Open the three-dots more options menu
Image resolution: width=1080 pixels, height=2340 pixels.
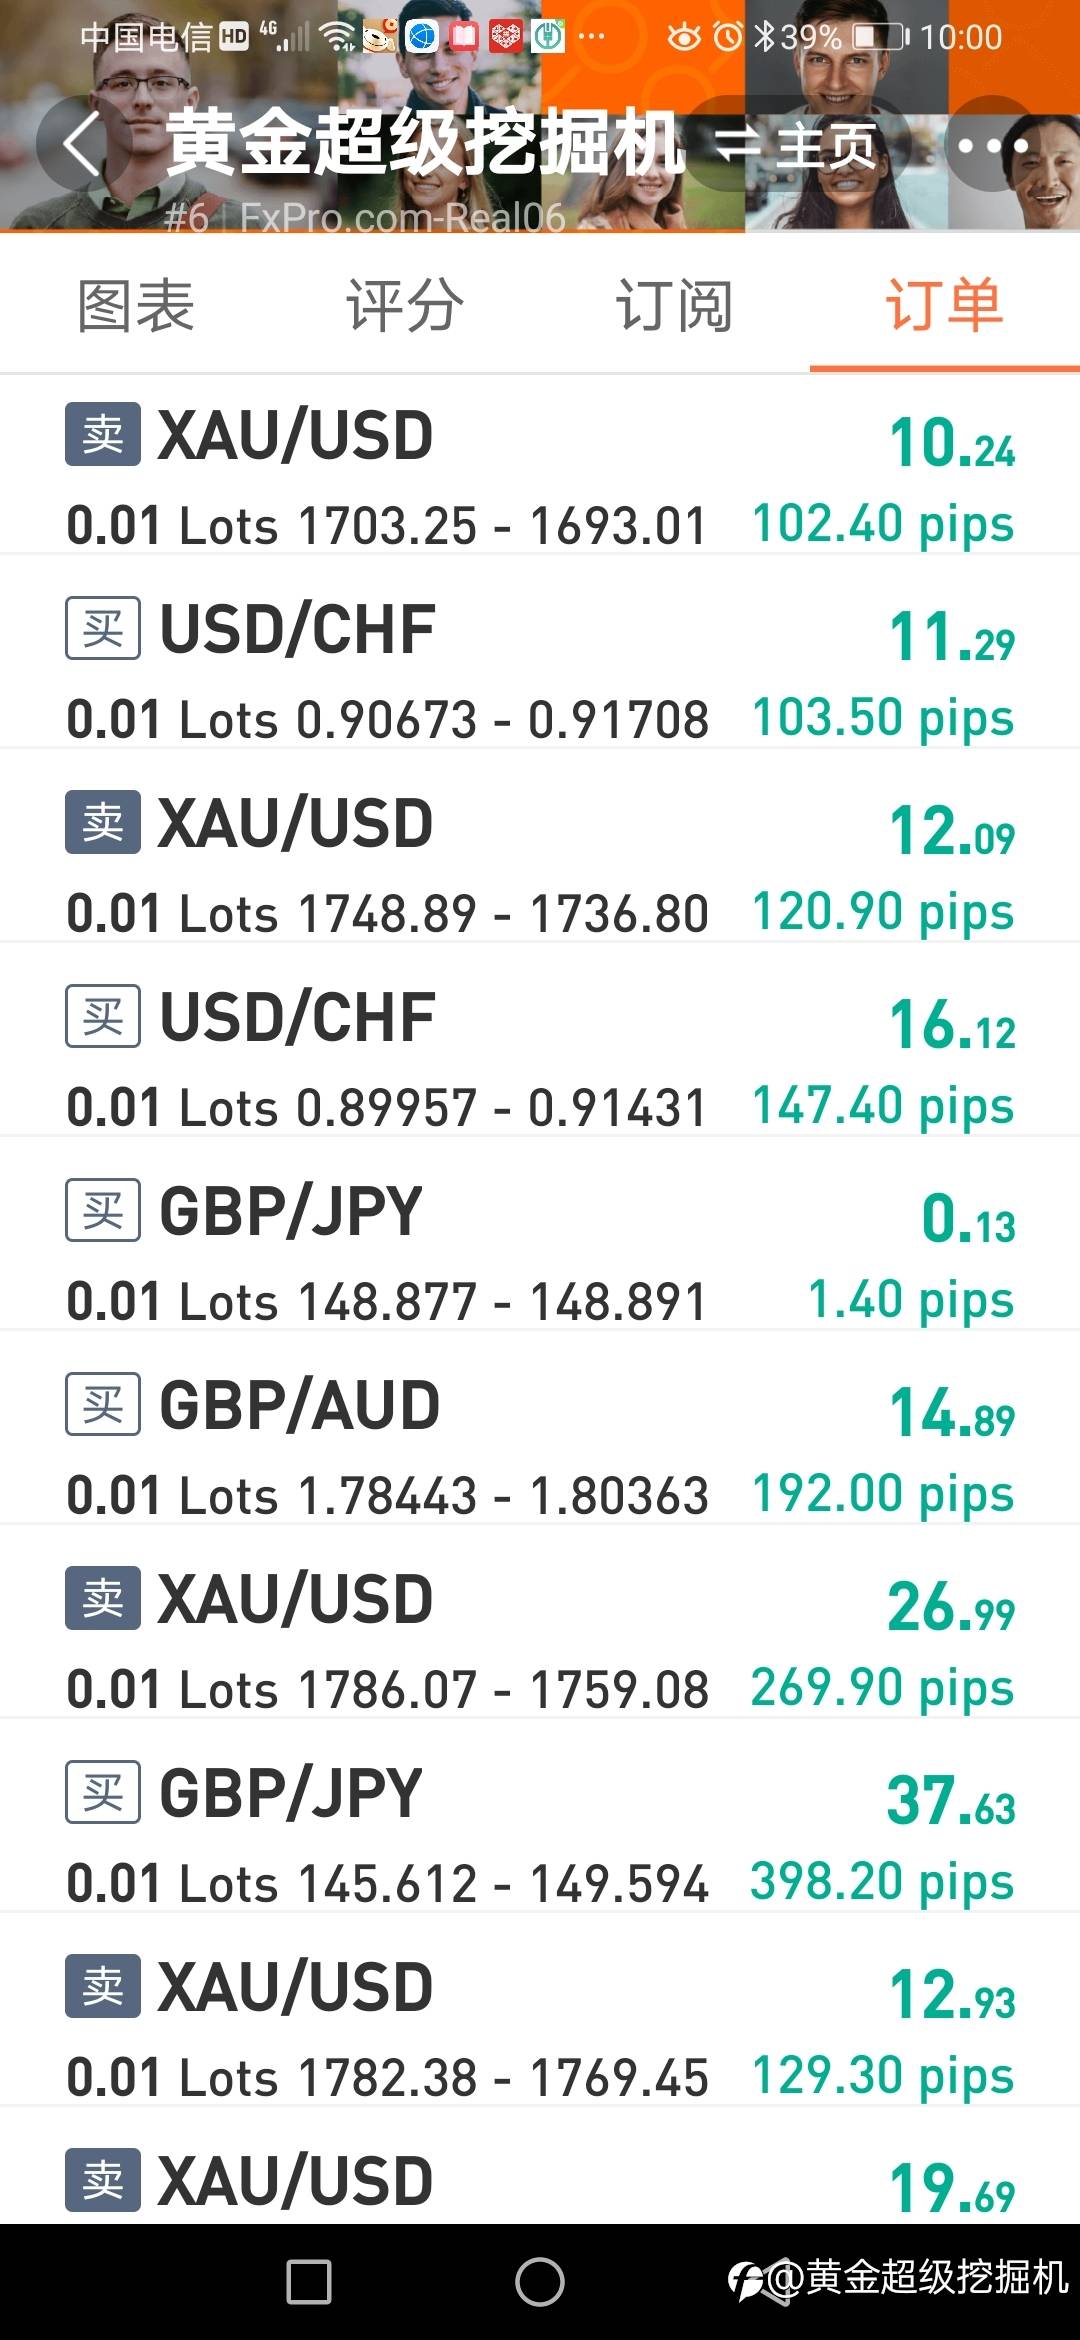point(991,146)
